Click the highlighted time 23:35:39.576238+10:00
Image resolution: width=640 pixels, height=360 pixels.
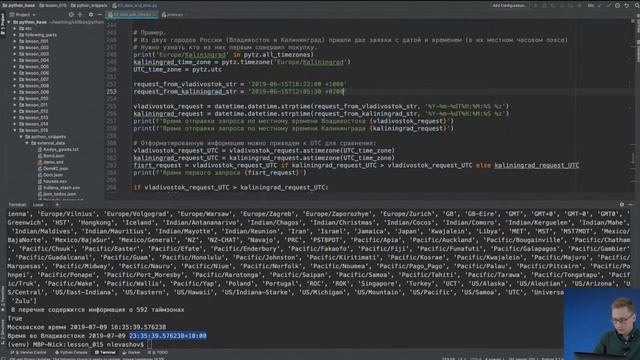[168, 336]
